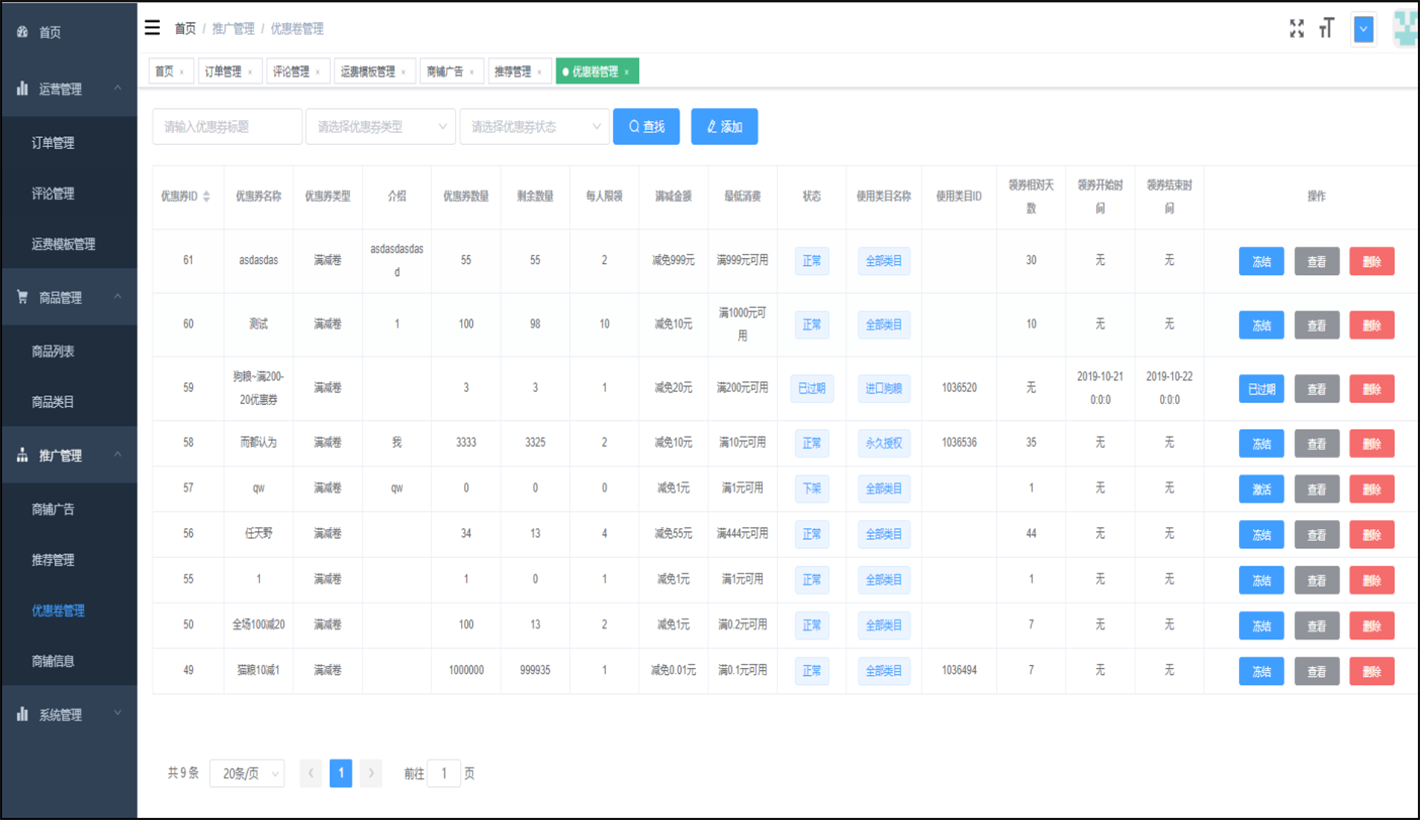
Task: Click the user avatar in top-right
Action: (x=1407, y=28)
